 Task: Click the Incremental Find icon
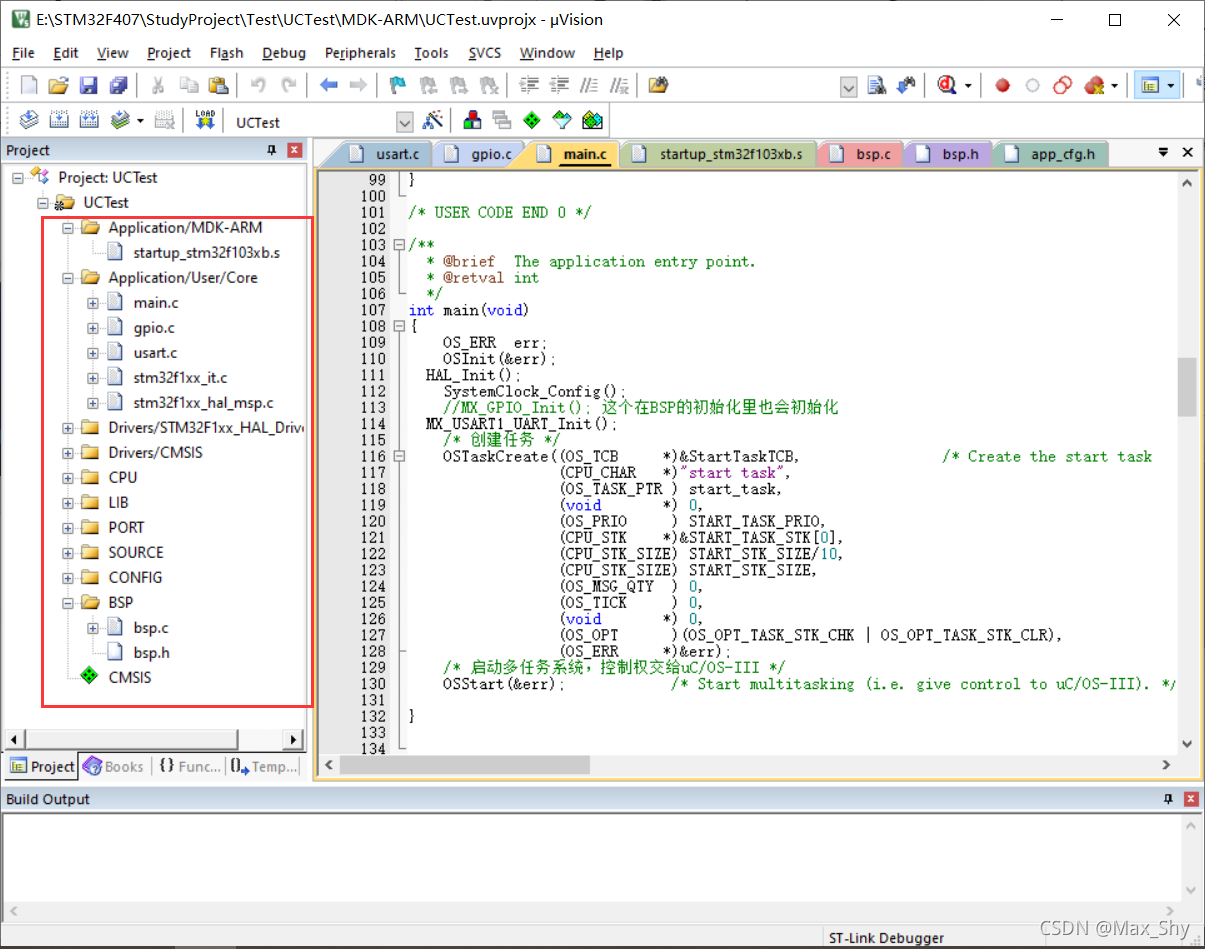click(x=906, y=85)
